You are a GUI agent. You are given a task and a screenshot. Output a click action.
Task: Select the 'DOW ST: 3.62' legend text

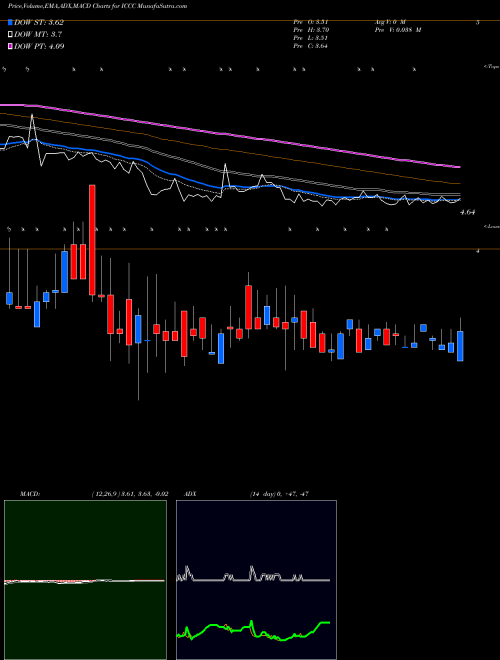pos(39,23)
